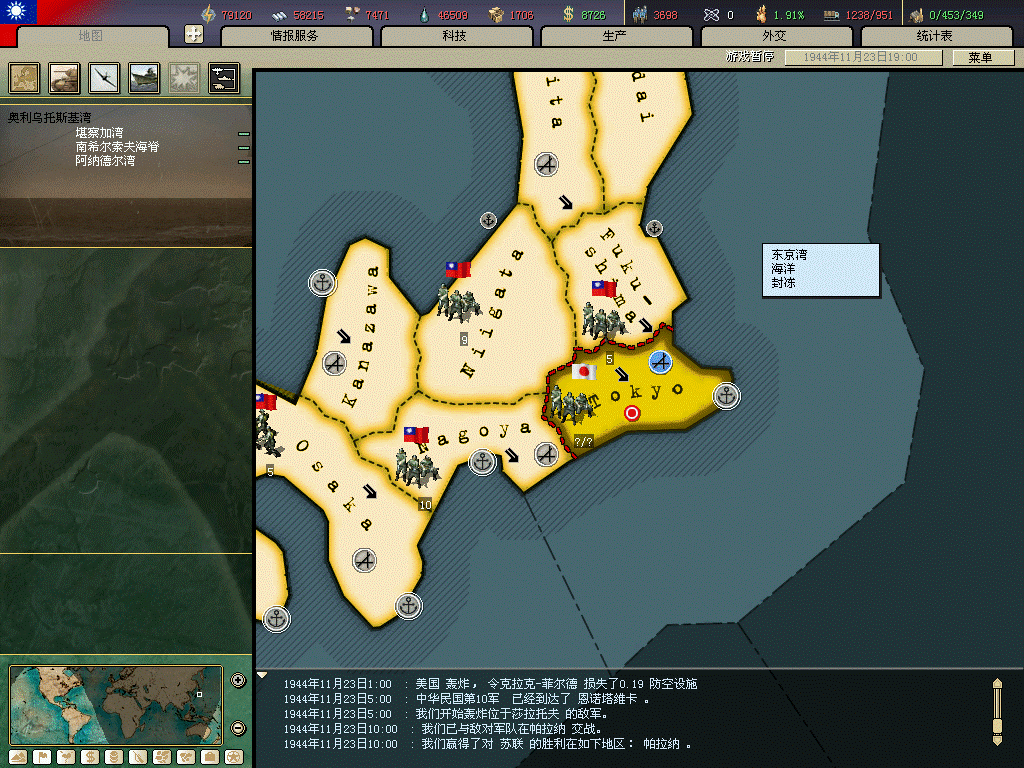Viewport: 1024px width, 768px height.
Task: Toggle the green bar next to 堪察加湾
Action: [x=244, y=134]
